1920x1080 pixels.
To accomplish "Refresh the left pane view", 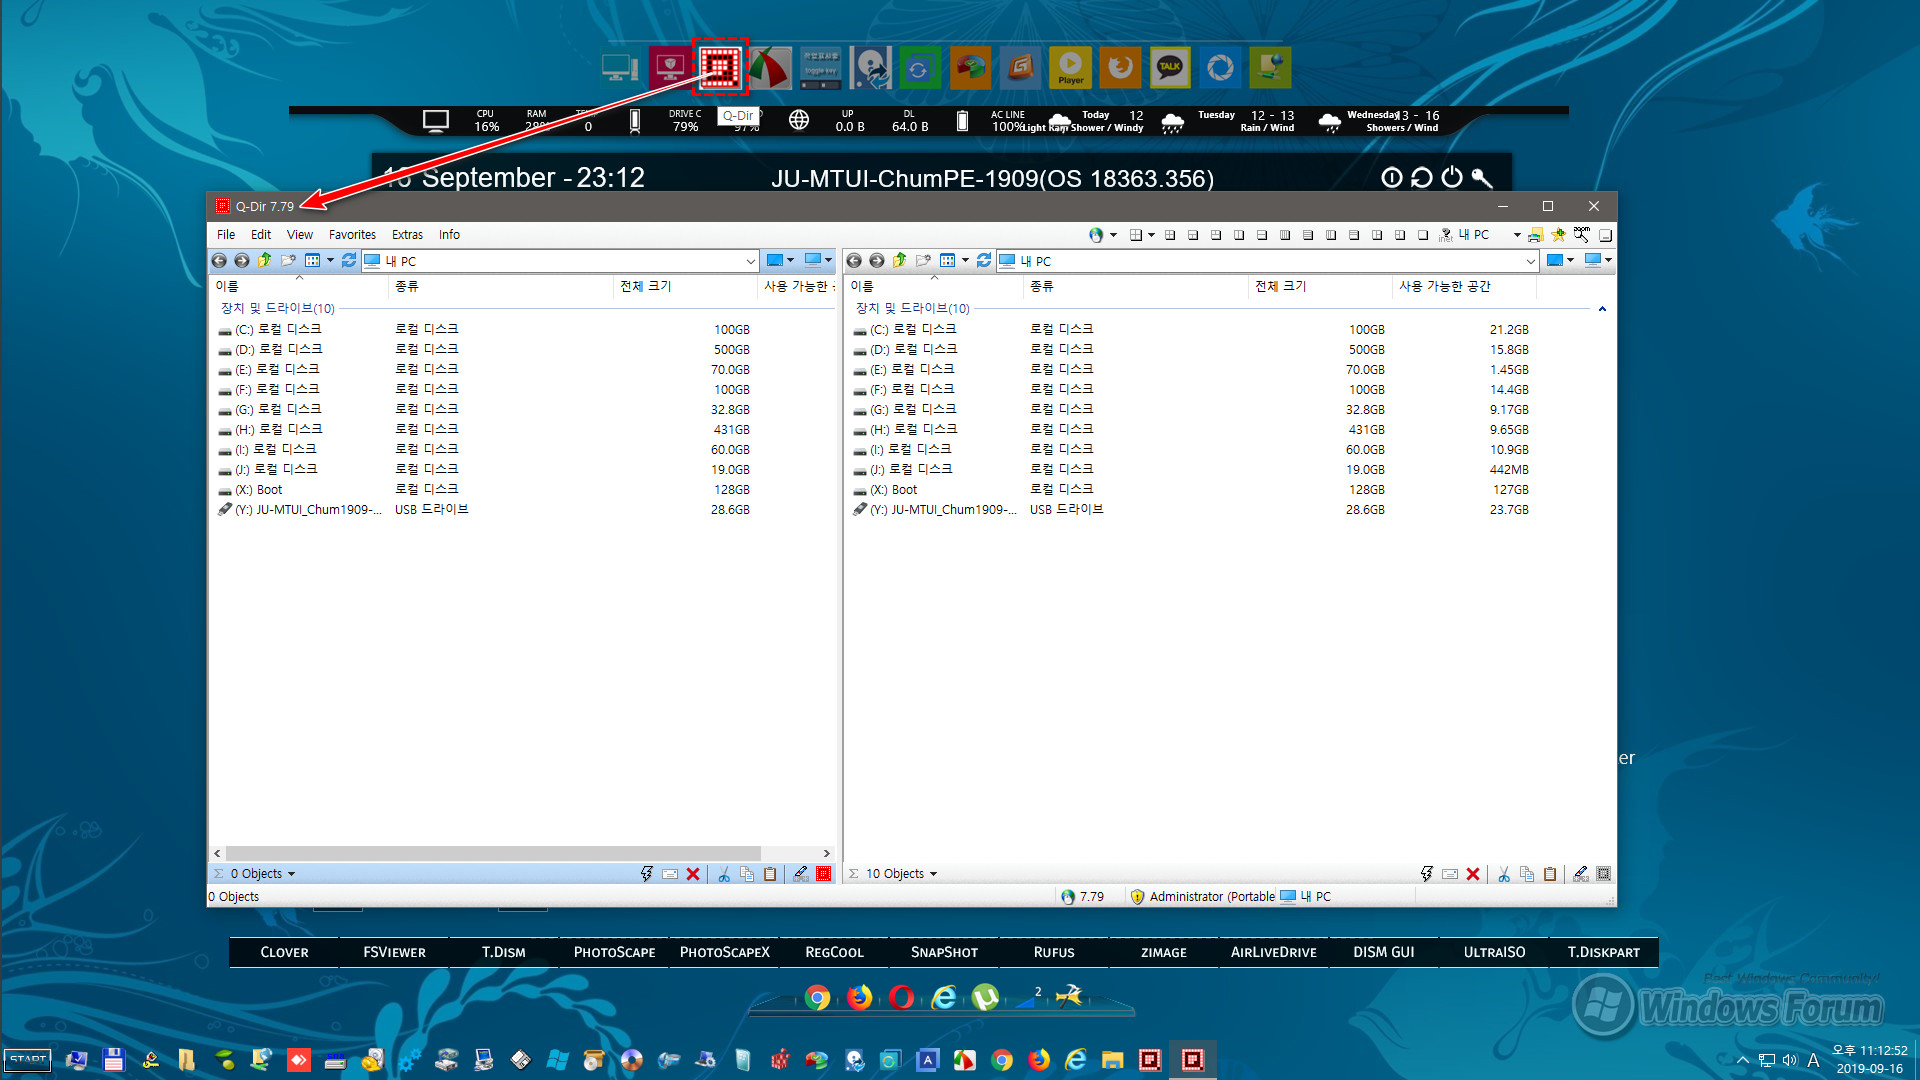I will 349,261.
